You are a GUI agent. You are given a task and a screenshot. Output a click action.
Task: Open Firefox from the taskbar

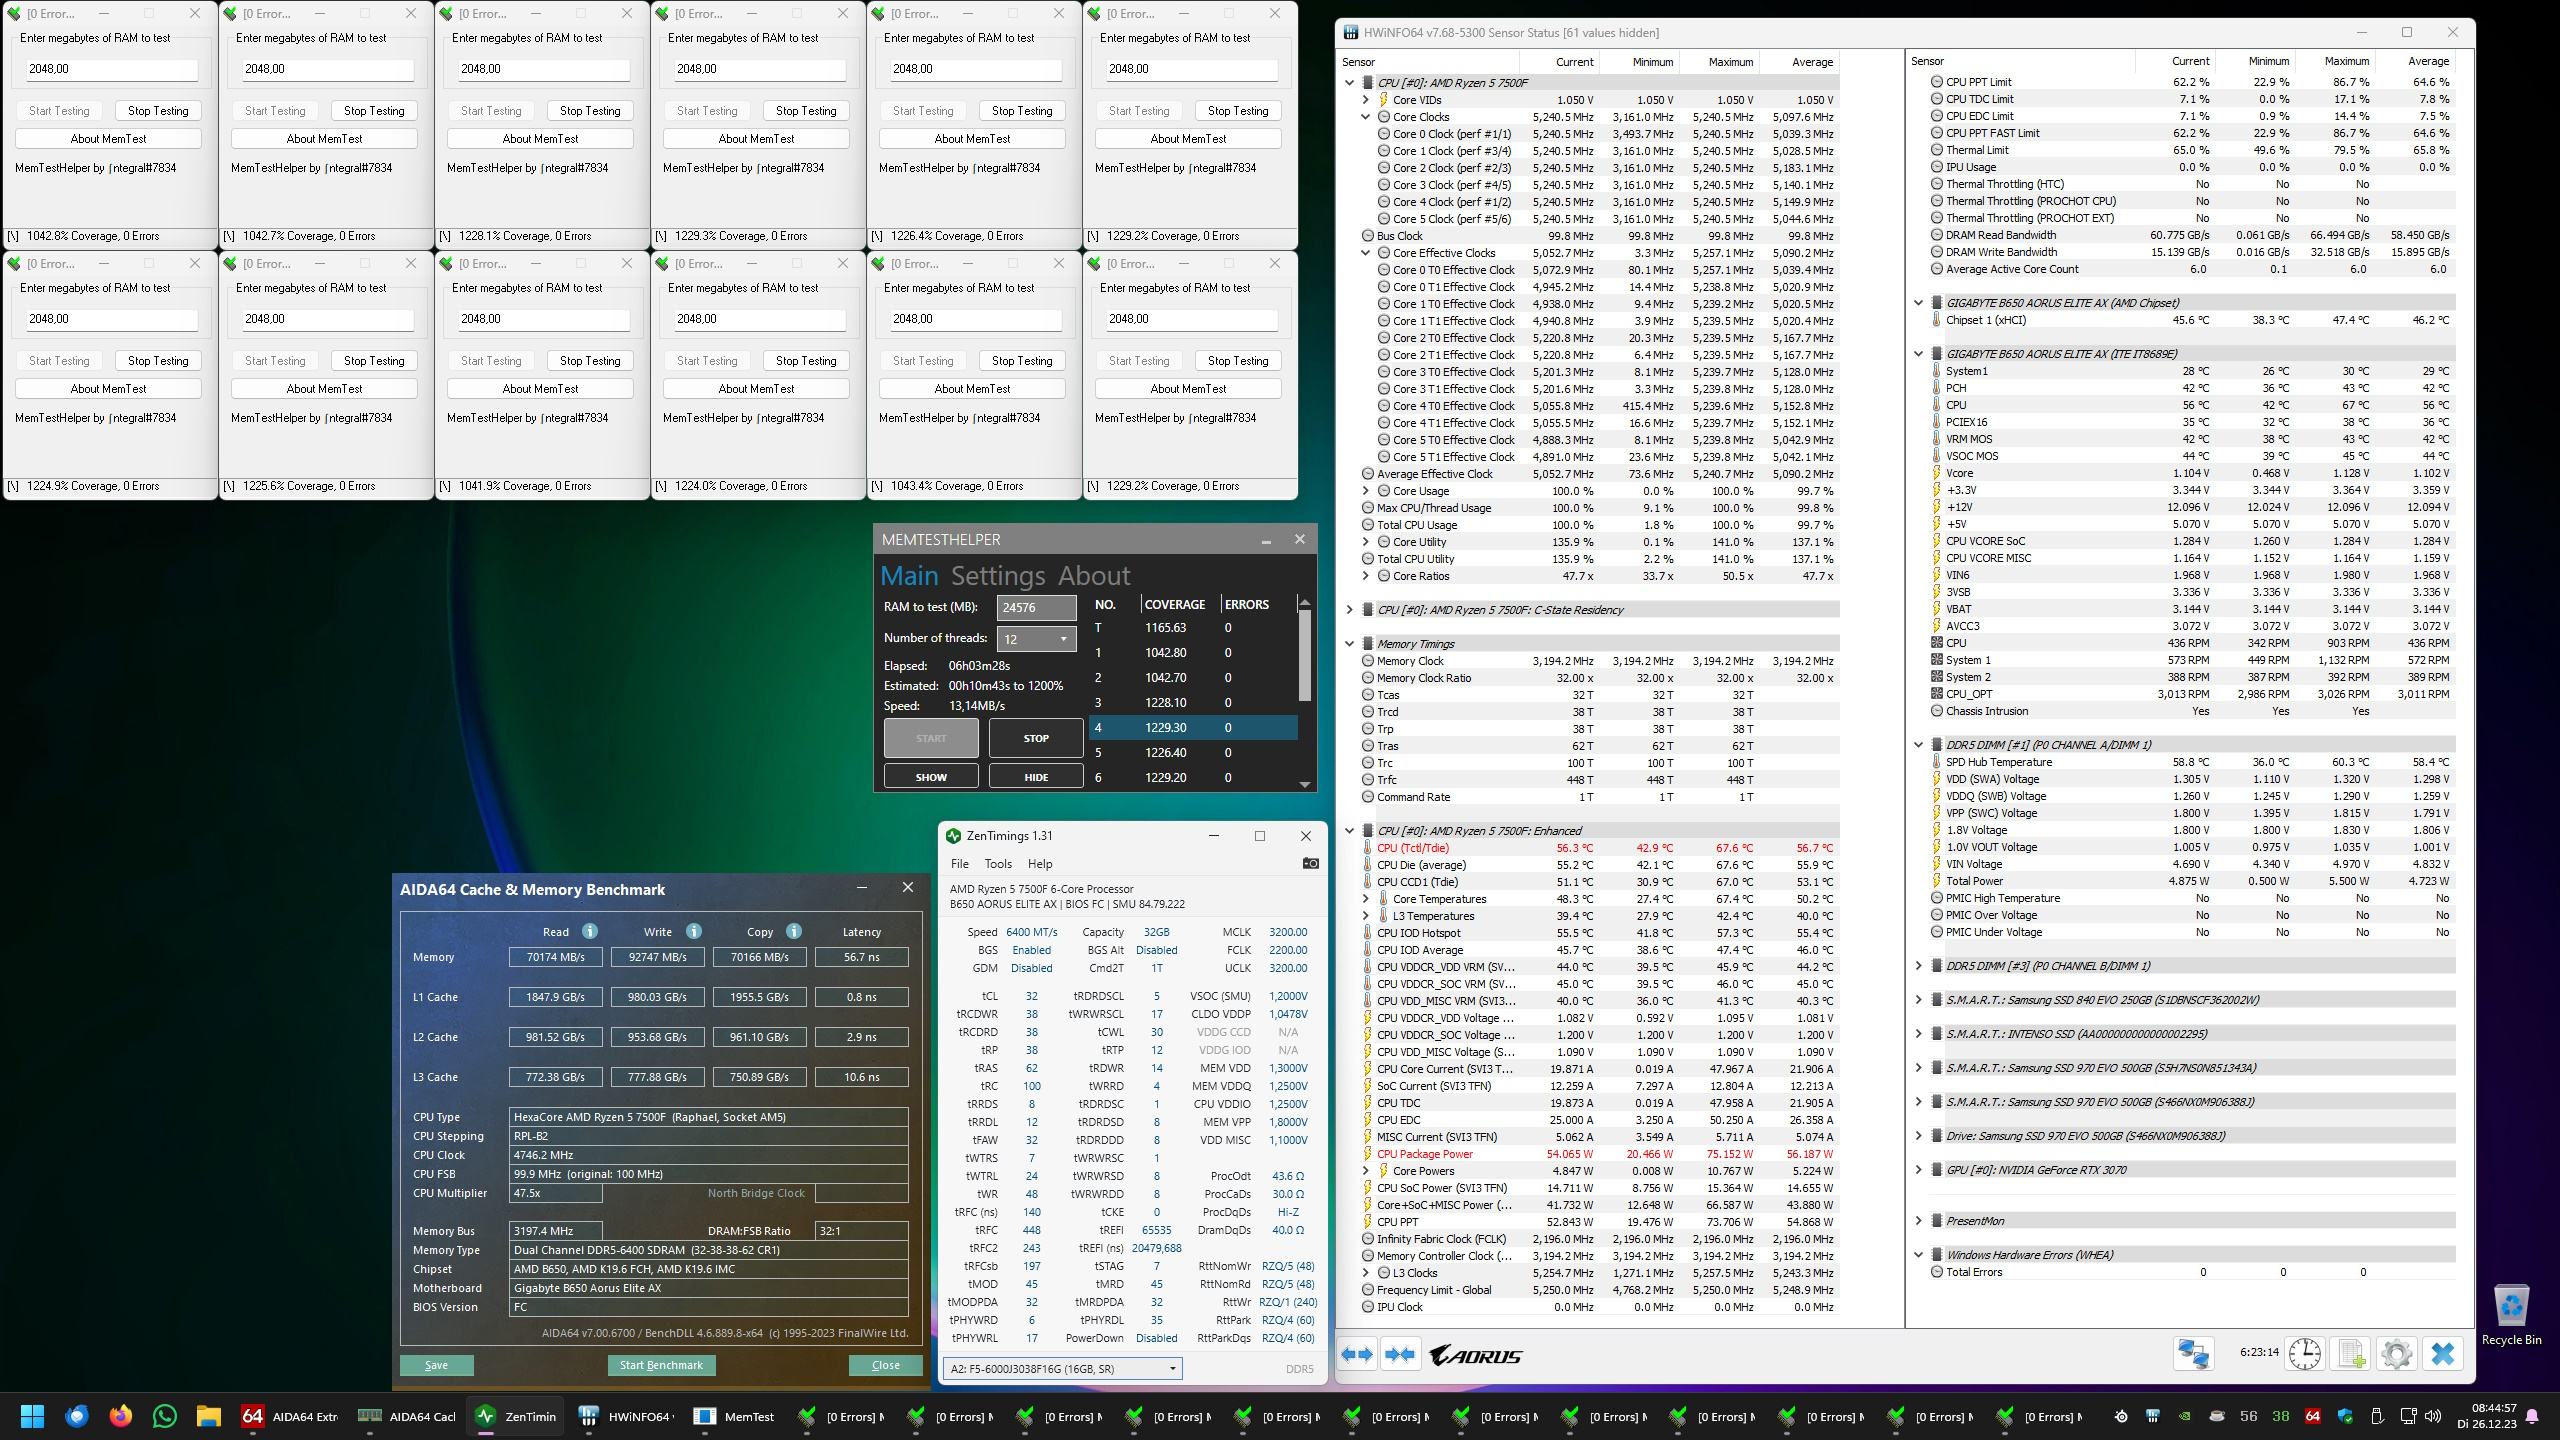(121, 1416)
